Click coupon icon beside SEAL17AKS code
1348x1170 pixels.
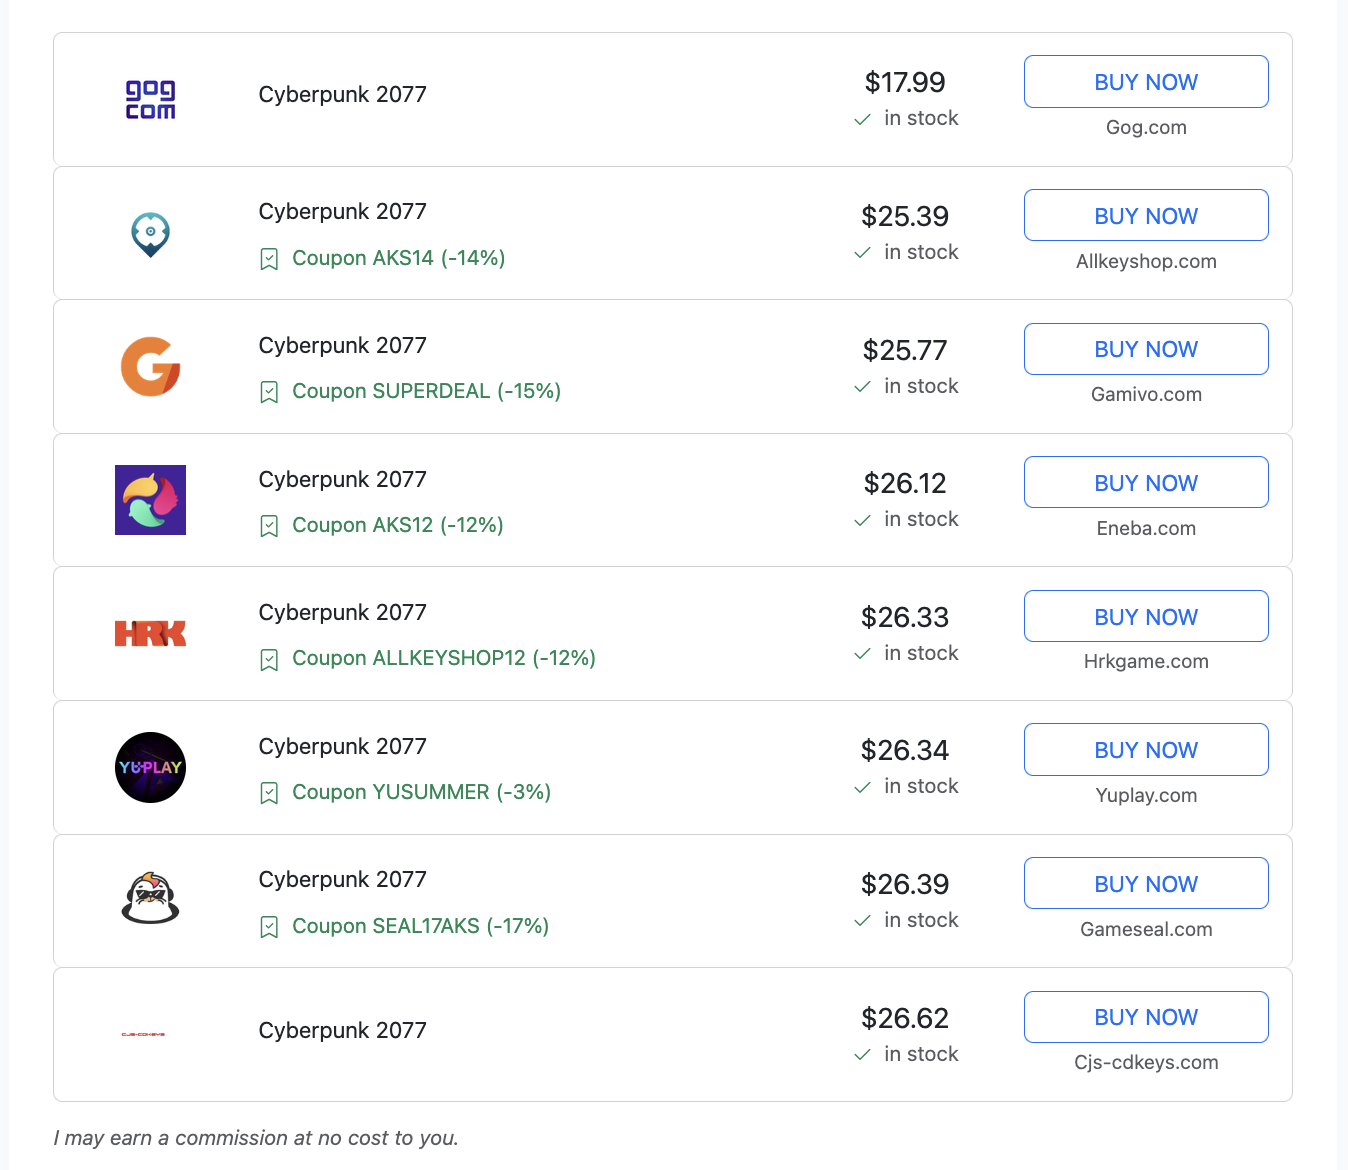pos(269,927)
